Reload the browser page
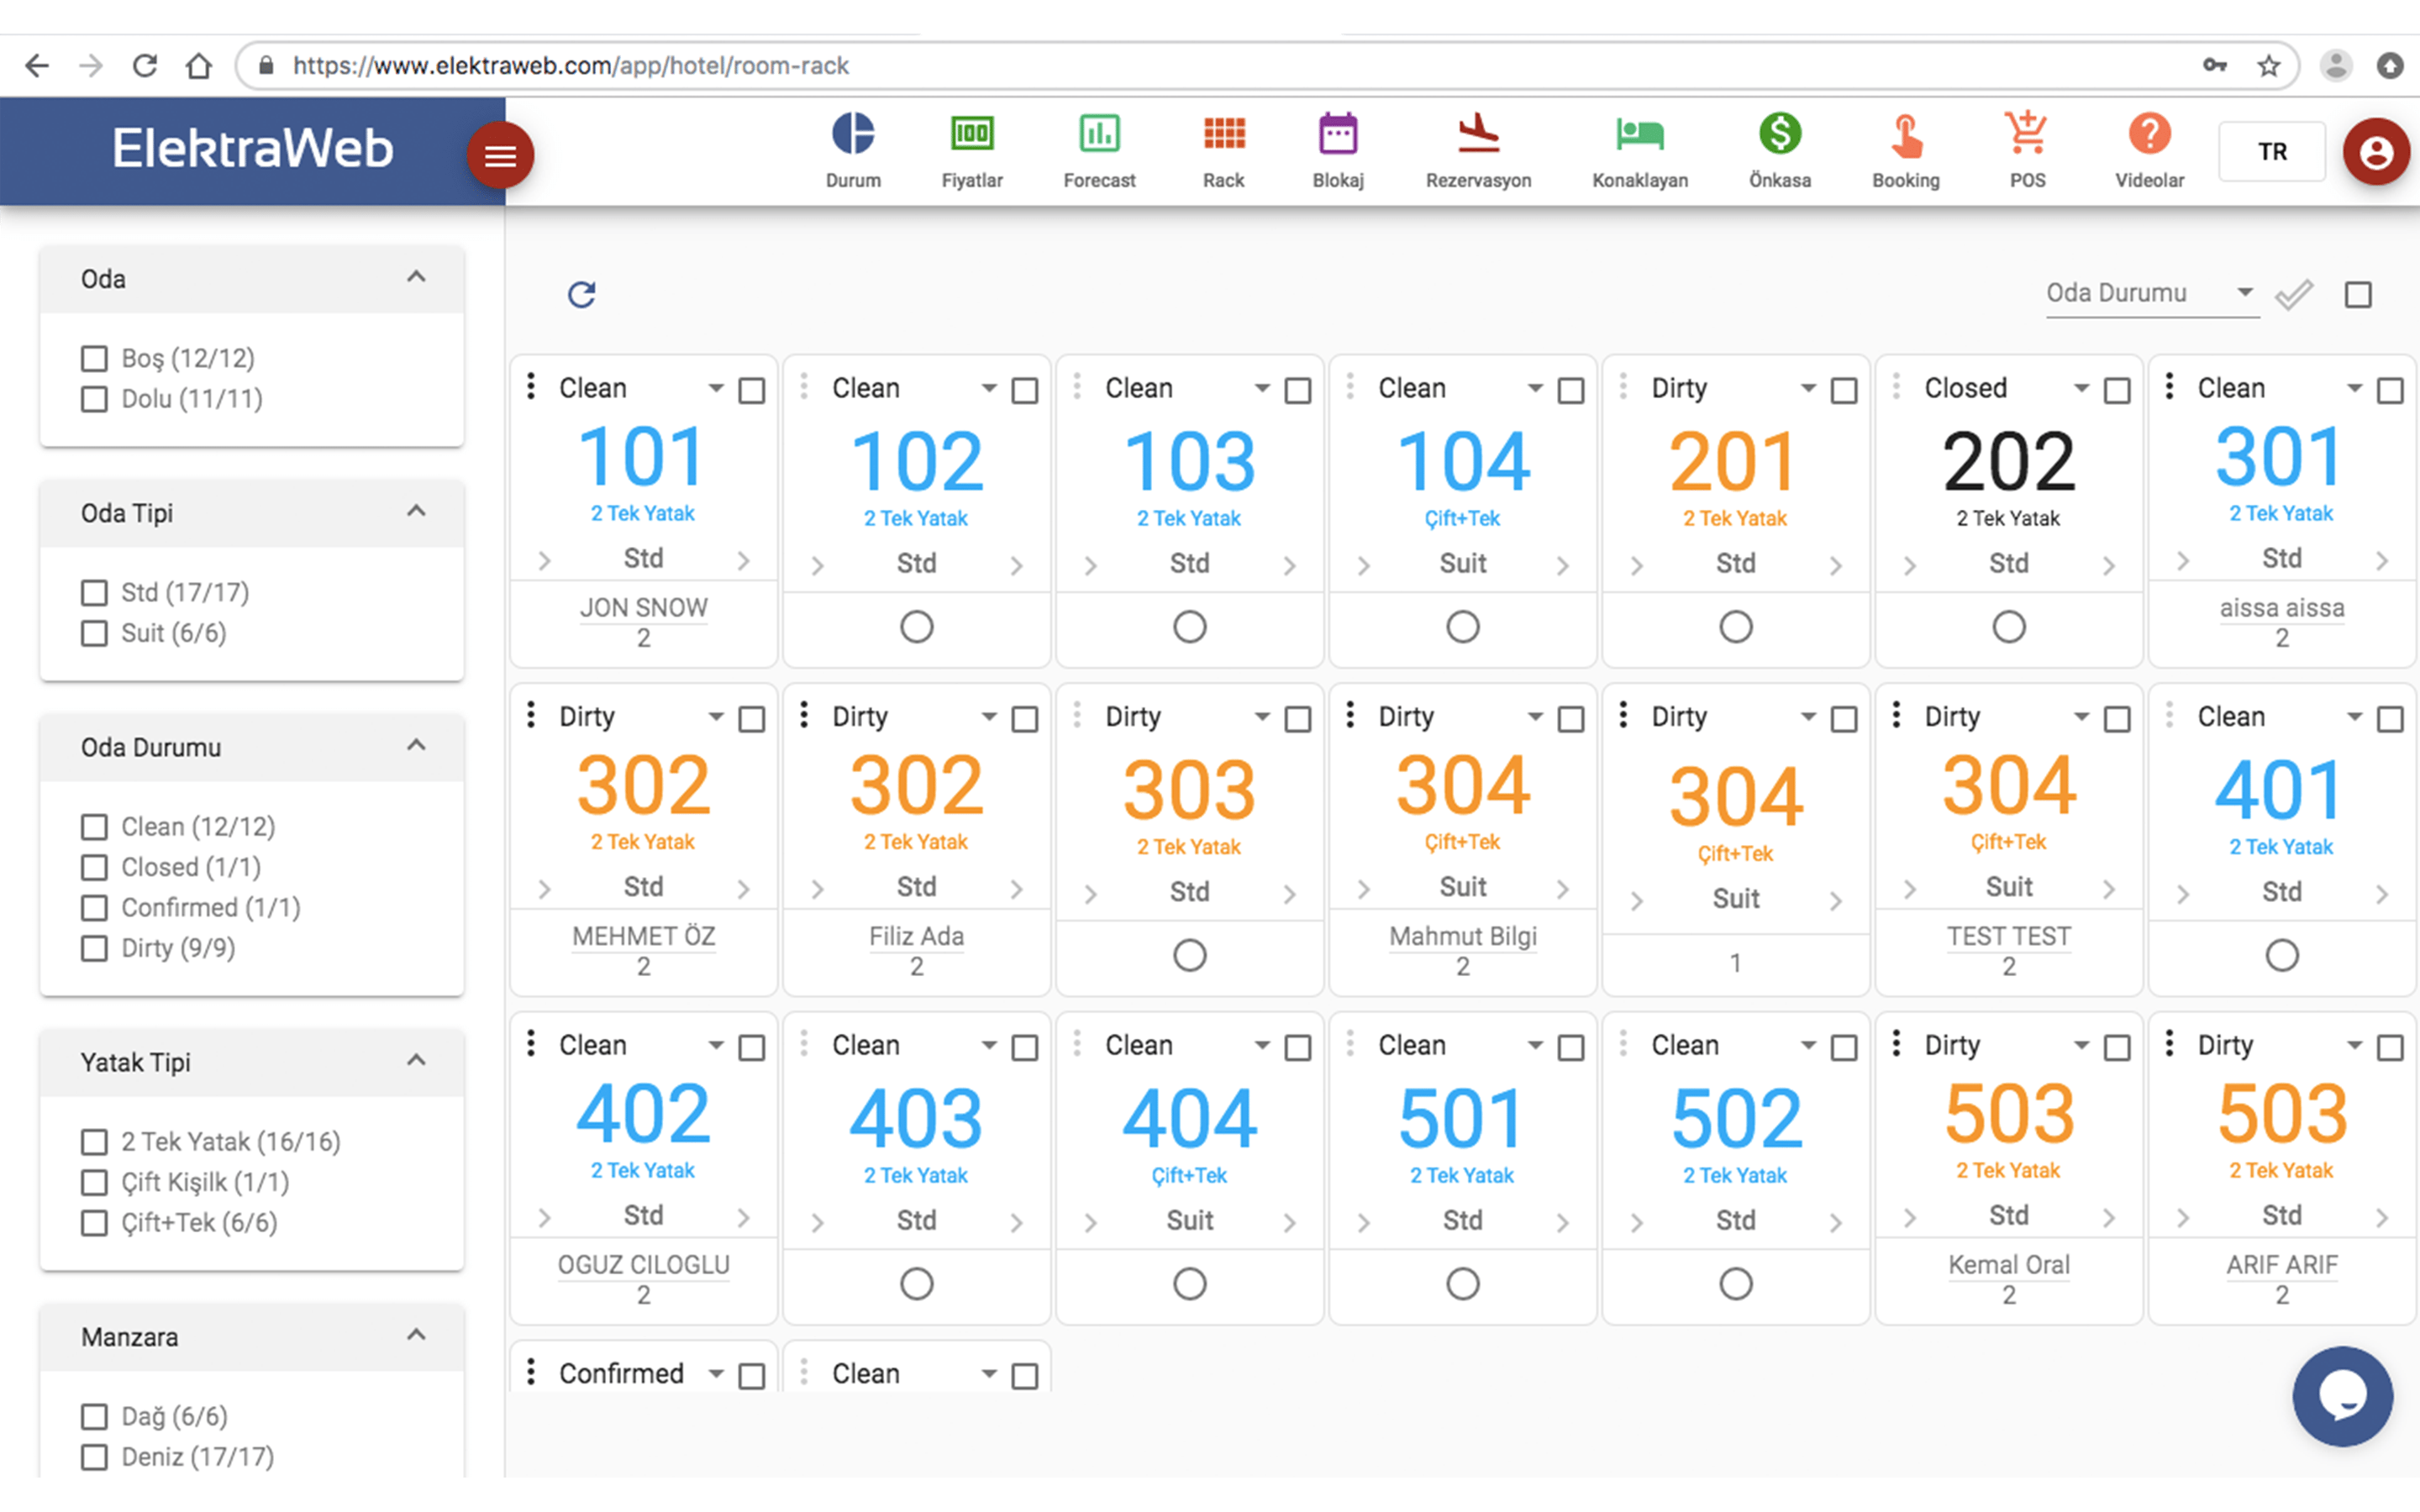The image size is (2420, 1512). pyautogui.click(x=145, y=66)
